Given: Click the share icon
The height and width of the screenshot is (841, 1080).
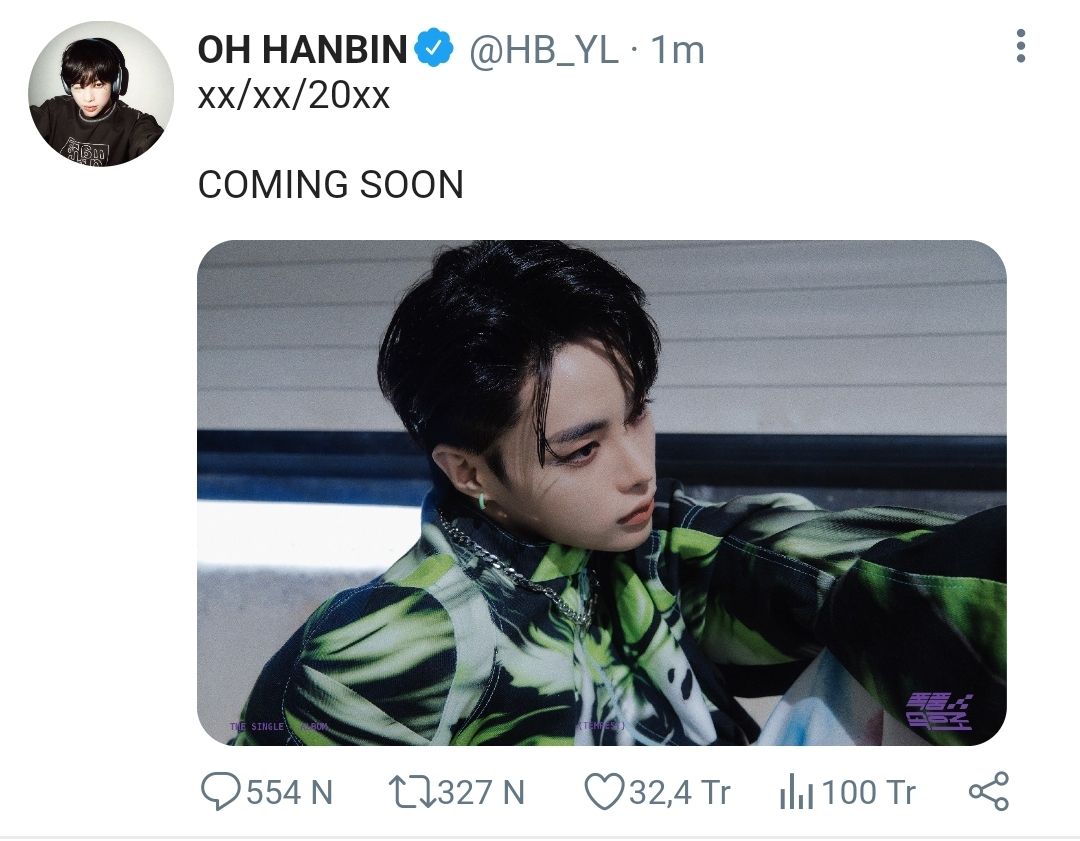Looking at the screenshot, I should click(989, 791).
